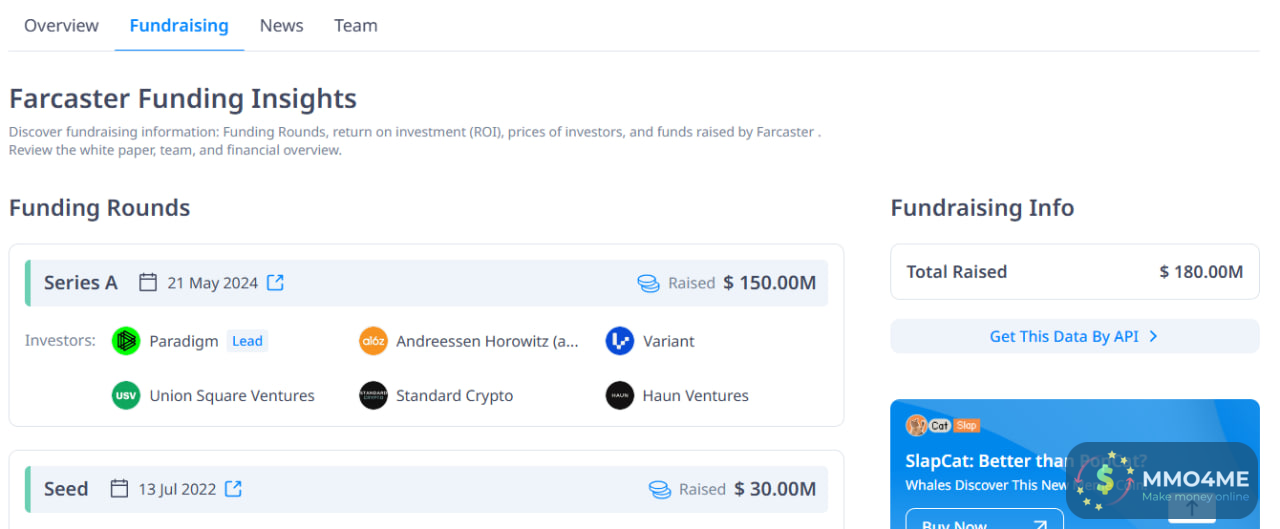Open the Union Square Ventures investor link
Image resolution: width=1280 pixels, height=529 pixels.
[232, 396]
